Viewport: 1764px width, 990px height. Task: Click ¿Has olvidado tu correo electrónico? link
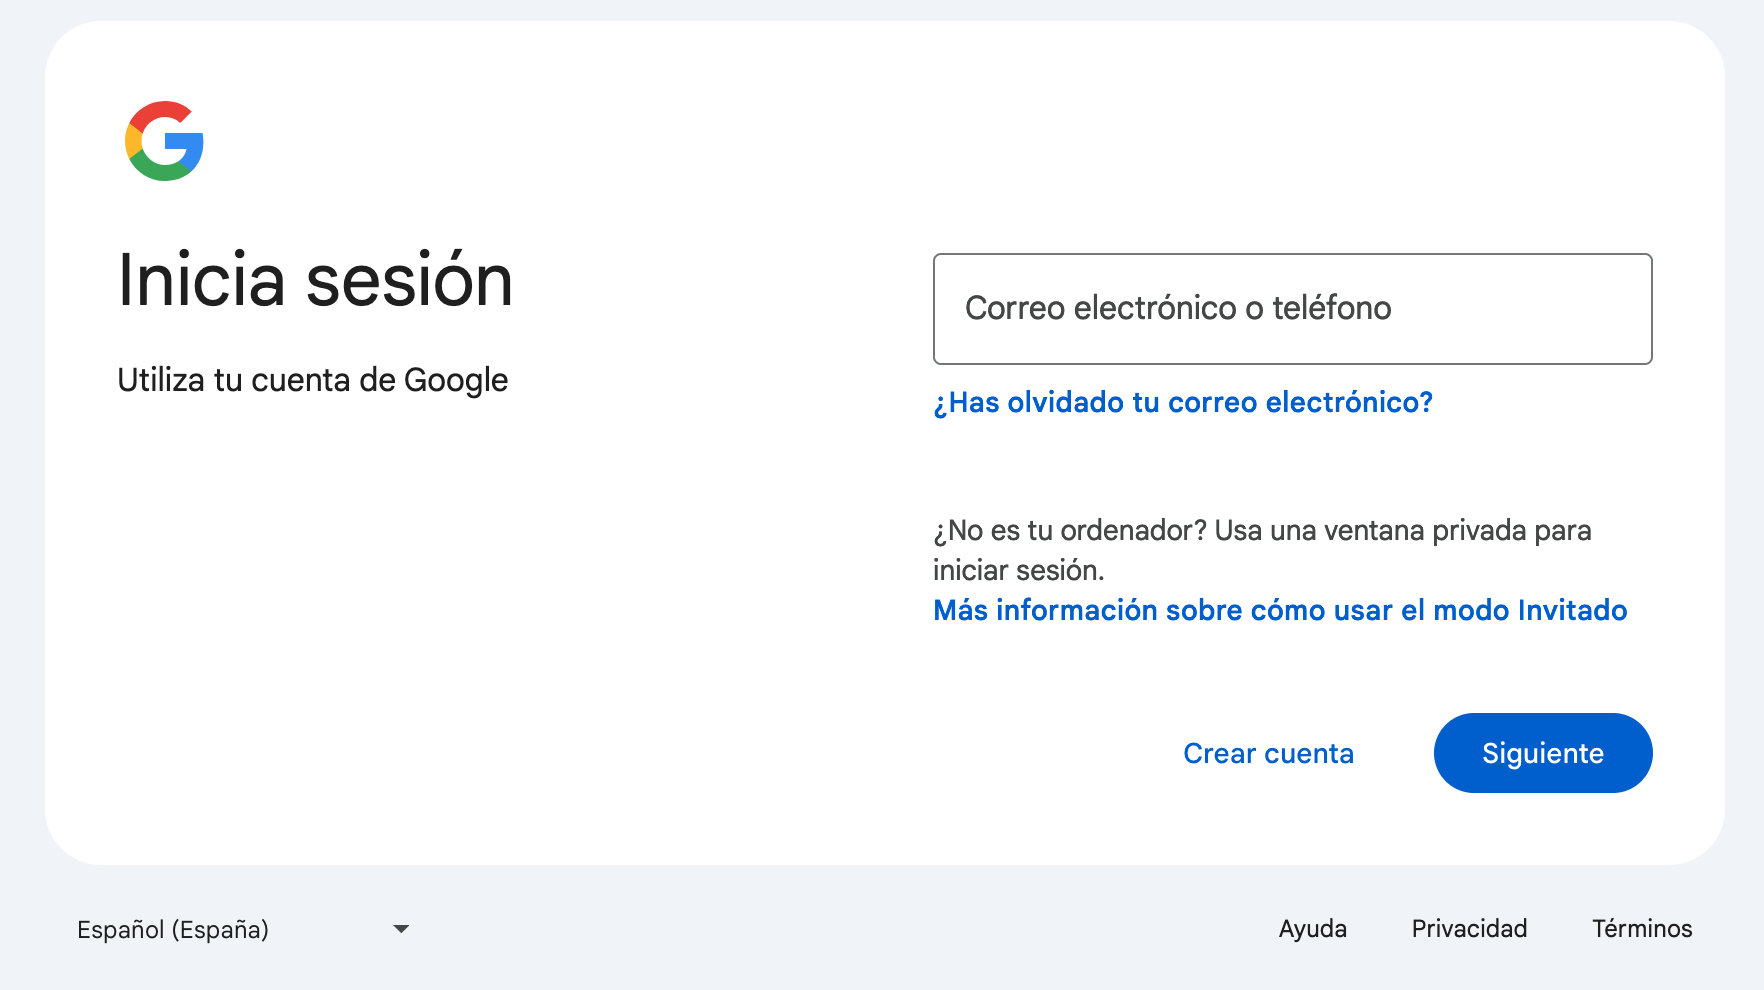click(x=1182, y=402)
